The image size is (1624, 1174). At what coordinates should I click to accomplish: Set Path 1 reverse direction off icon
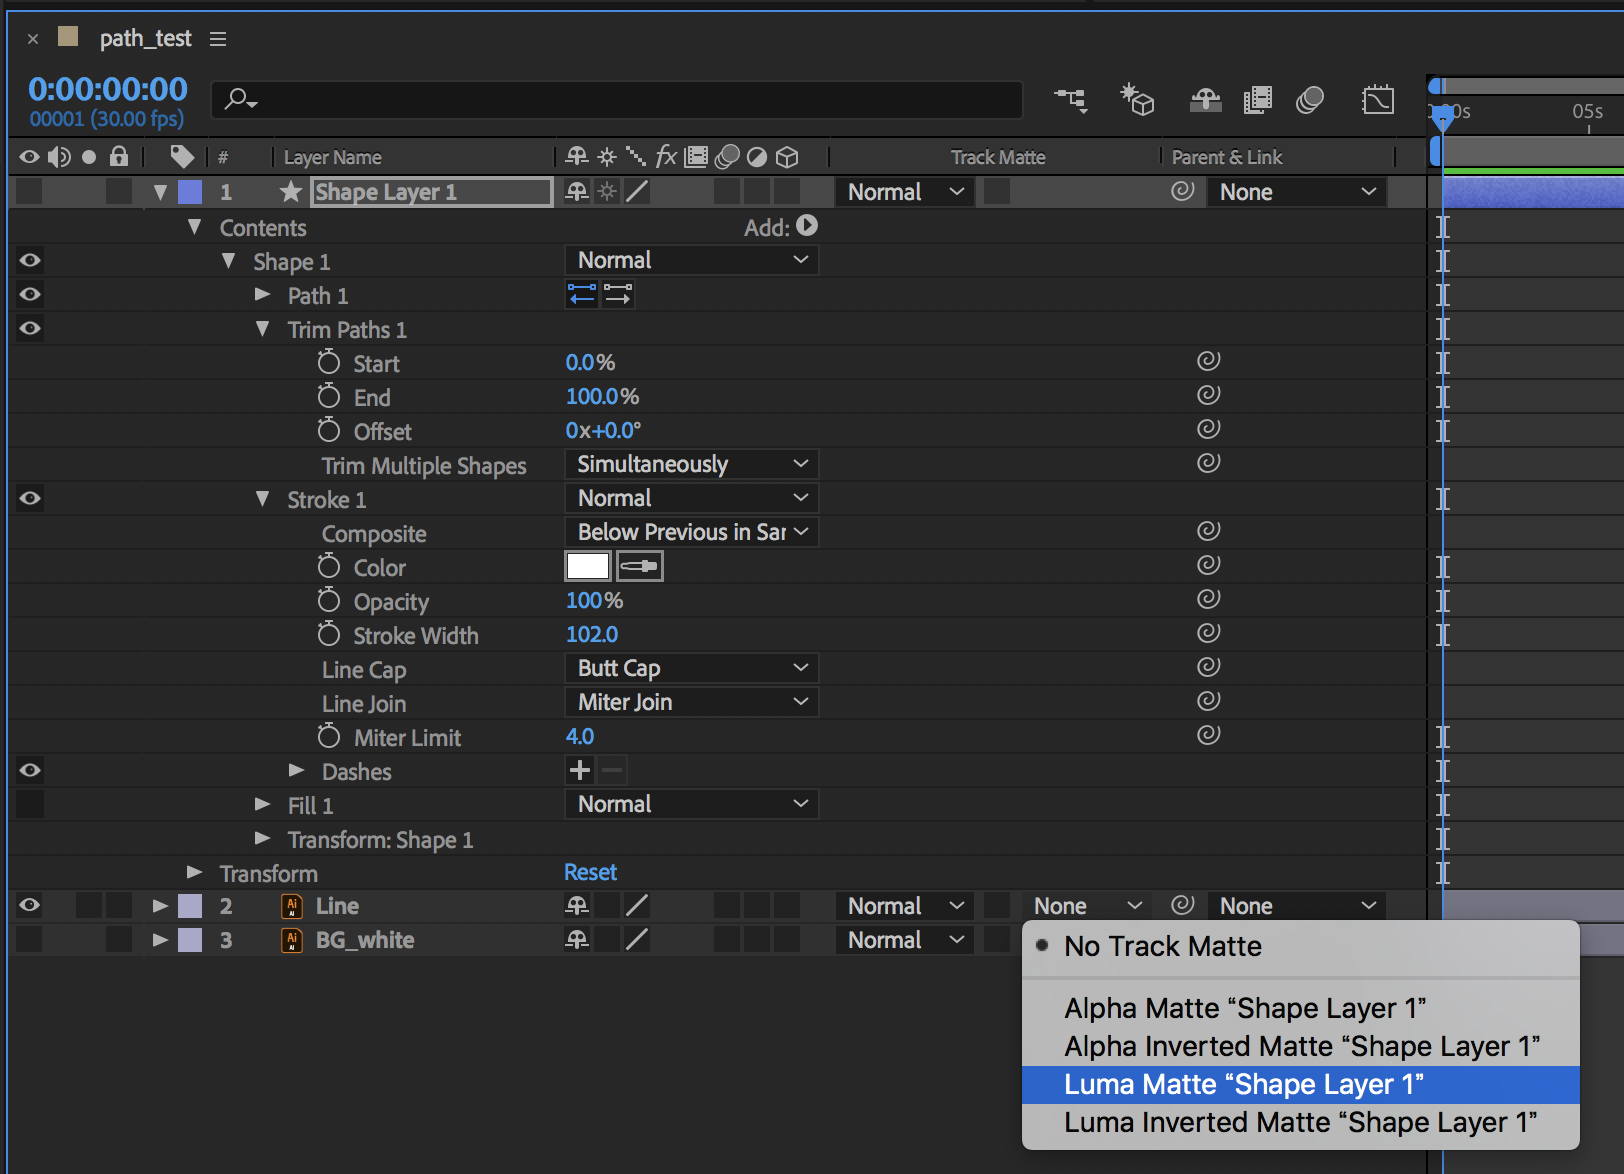pyautogui.click(x=581, y=294)
